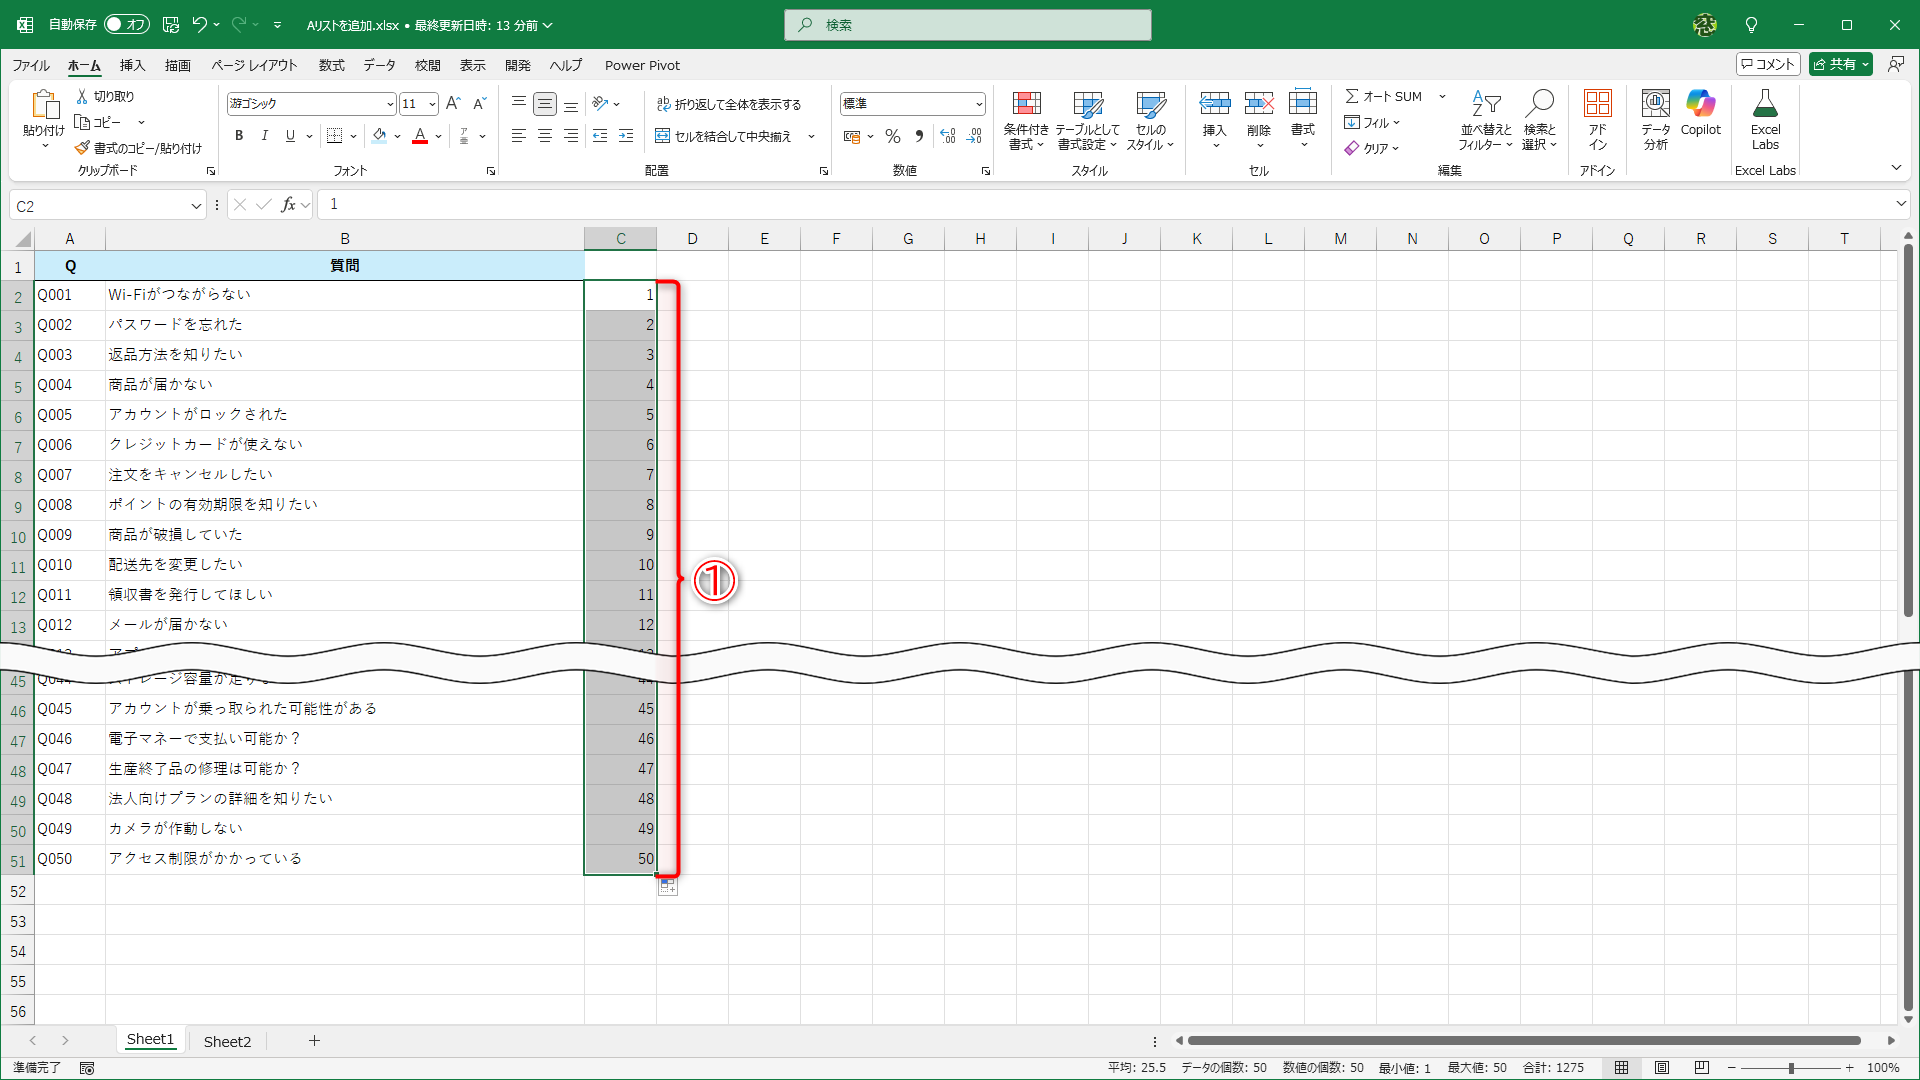
Task: Open the Insert (挿入) ribbon tab
Action: [132, 65]
